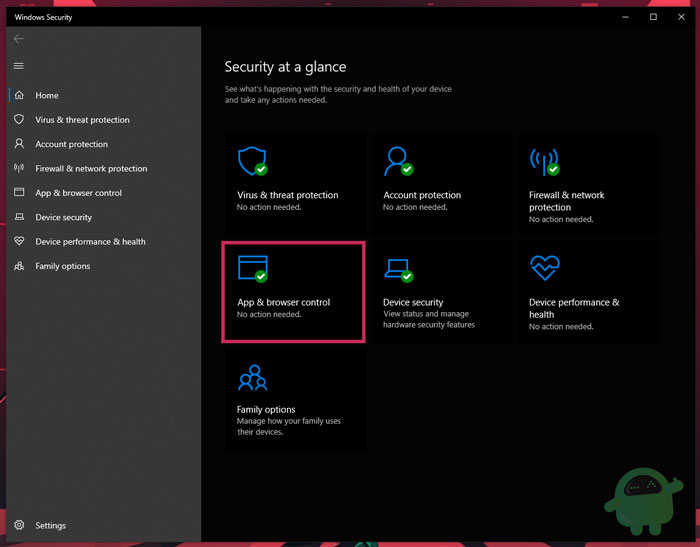
Task: Open the Family options tile title
Action: (x=266, y=409)
